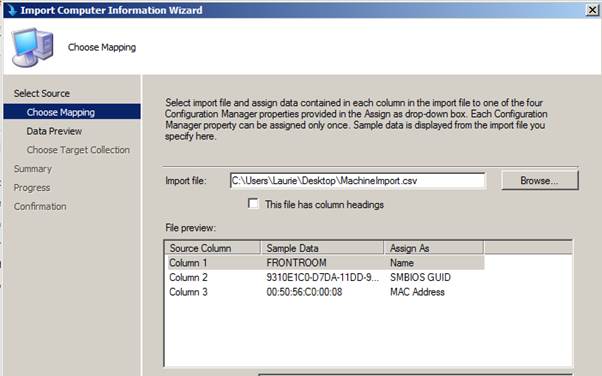Click the 'Import file:' label
The width and height of the screenshot is (602, 376).
tap(186, 181)
